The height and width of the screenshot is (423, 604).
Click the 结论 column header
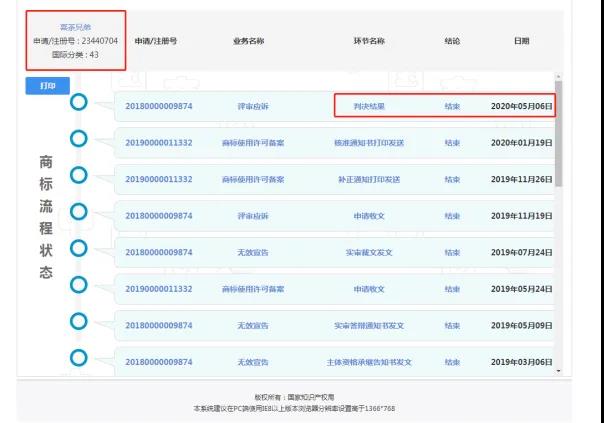(x=452, y=41)
